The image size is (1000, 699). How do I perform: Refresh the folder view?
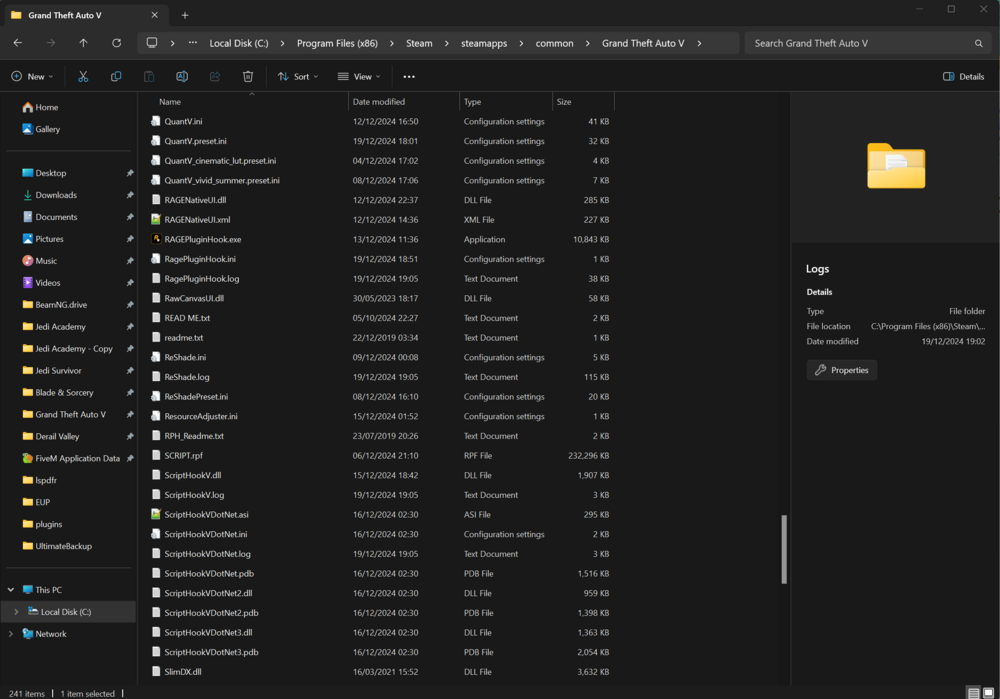(118, 43)
